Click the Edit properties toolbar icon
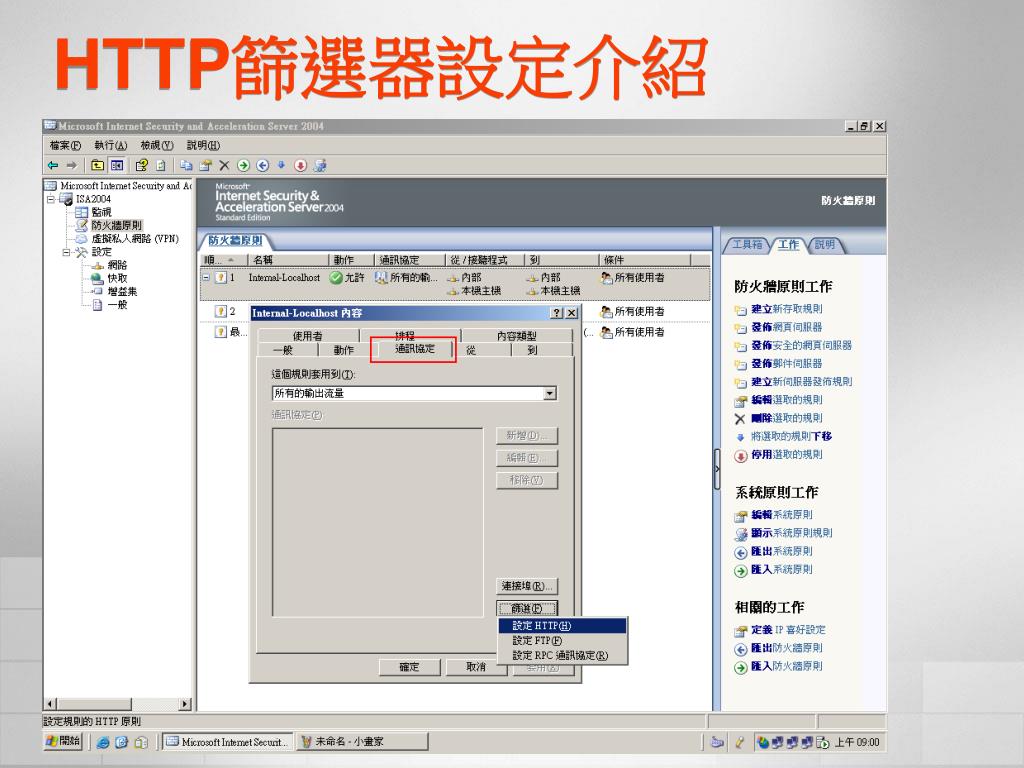 tap(205, 165)
